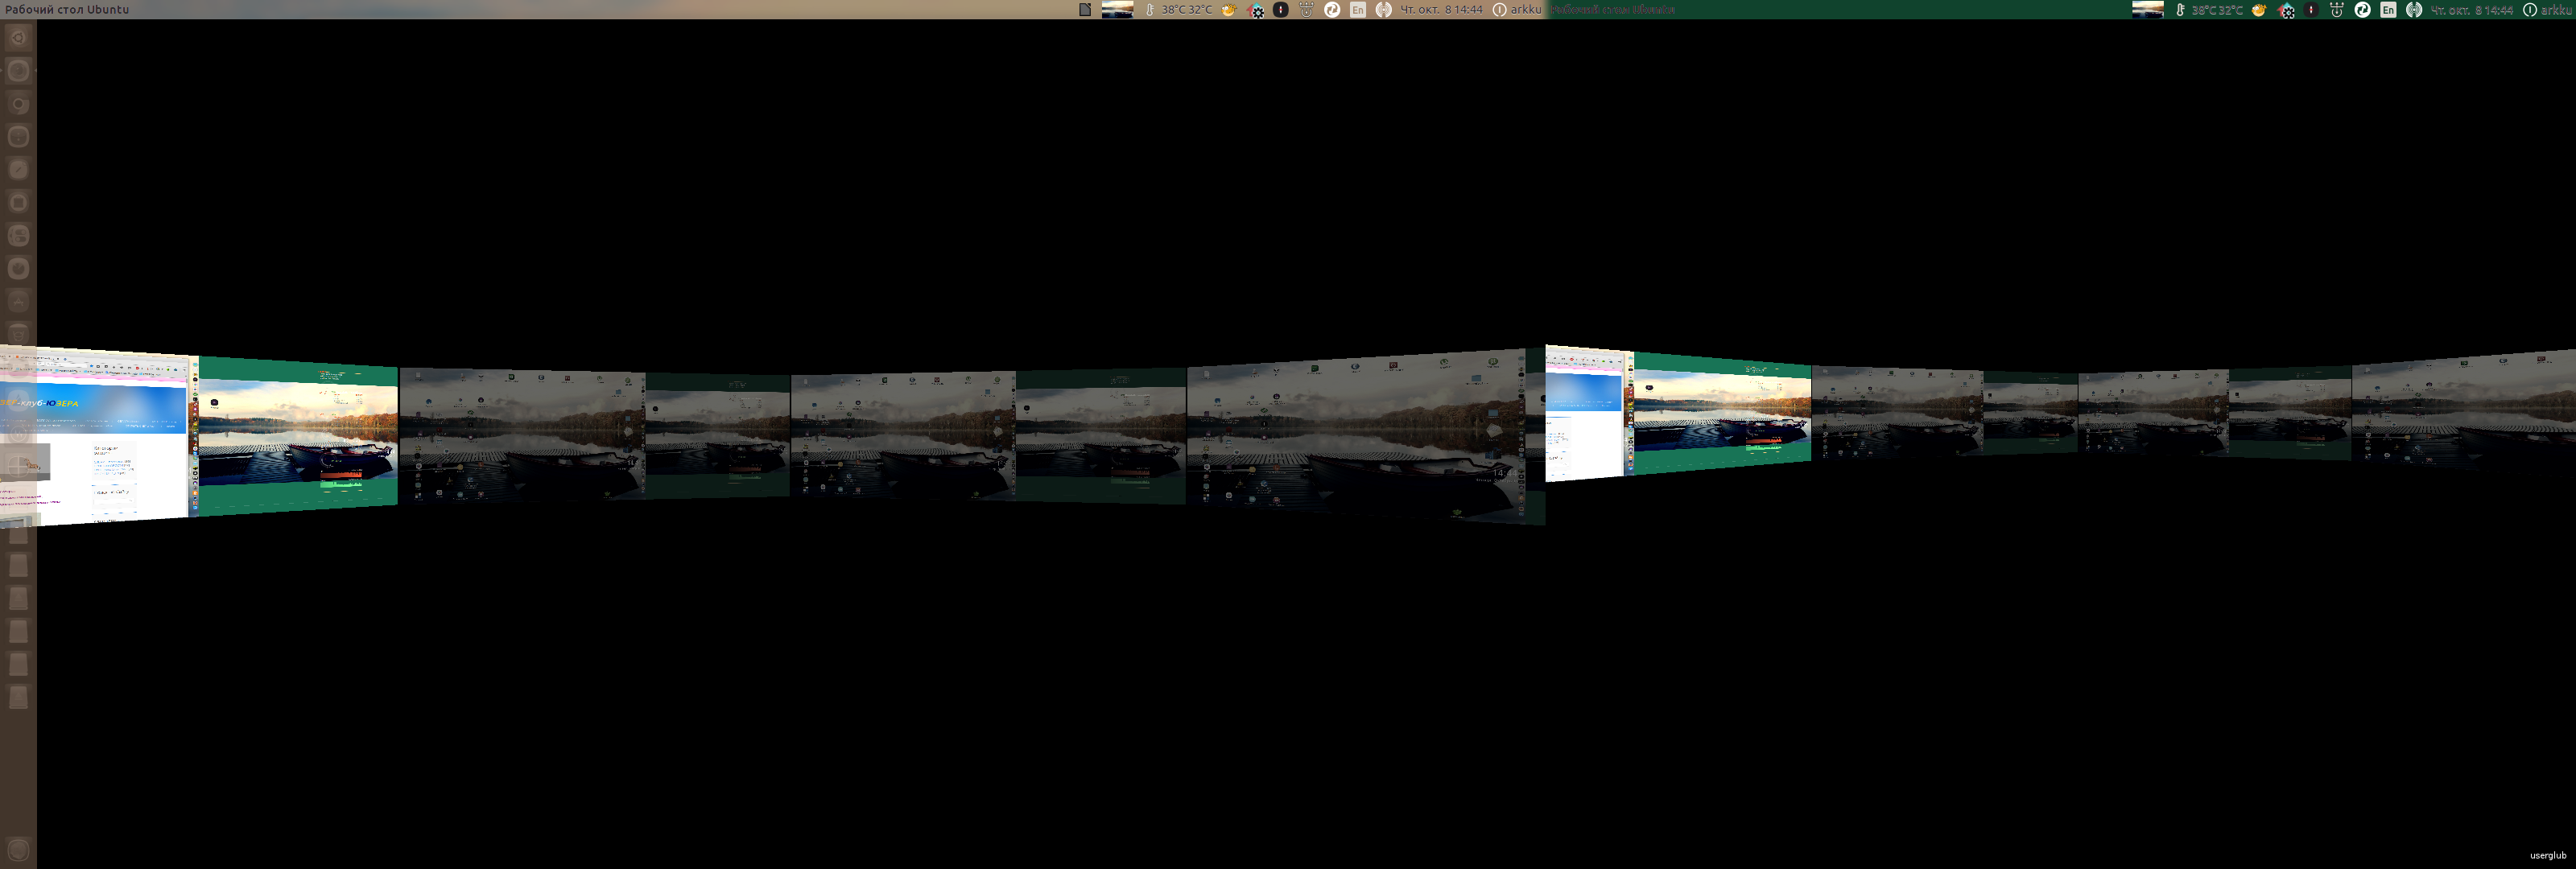Open the clock calendar on left monitor's panel
Viewport: 2576px width, 869px height.
(1441, 10)
